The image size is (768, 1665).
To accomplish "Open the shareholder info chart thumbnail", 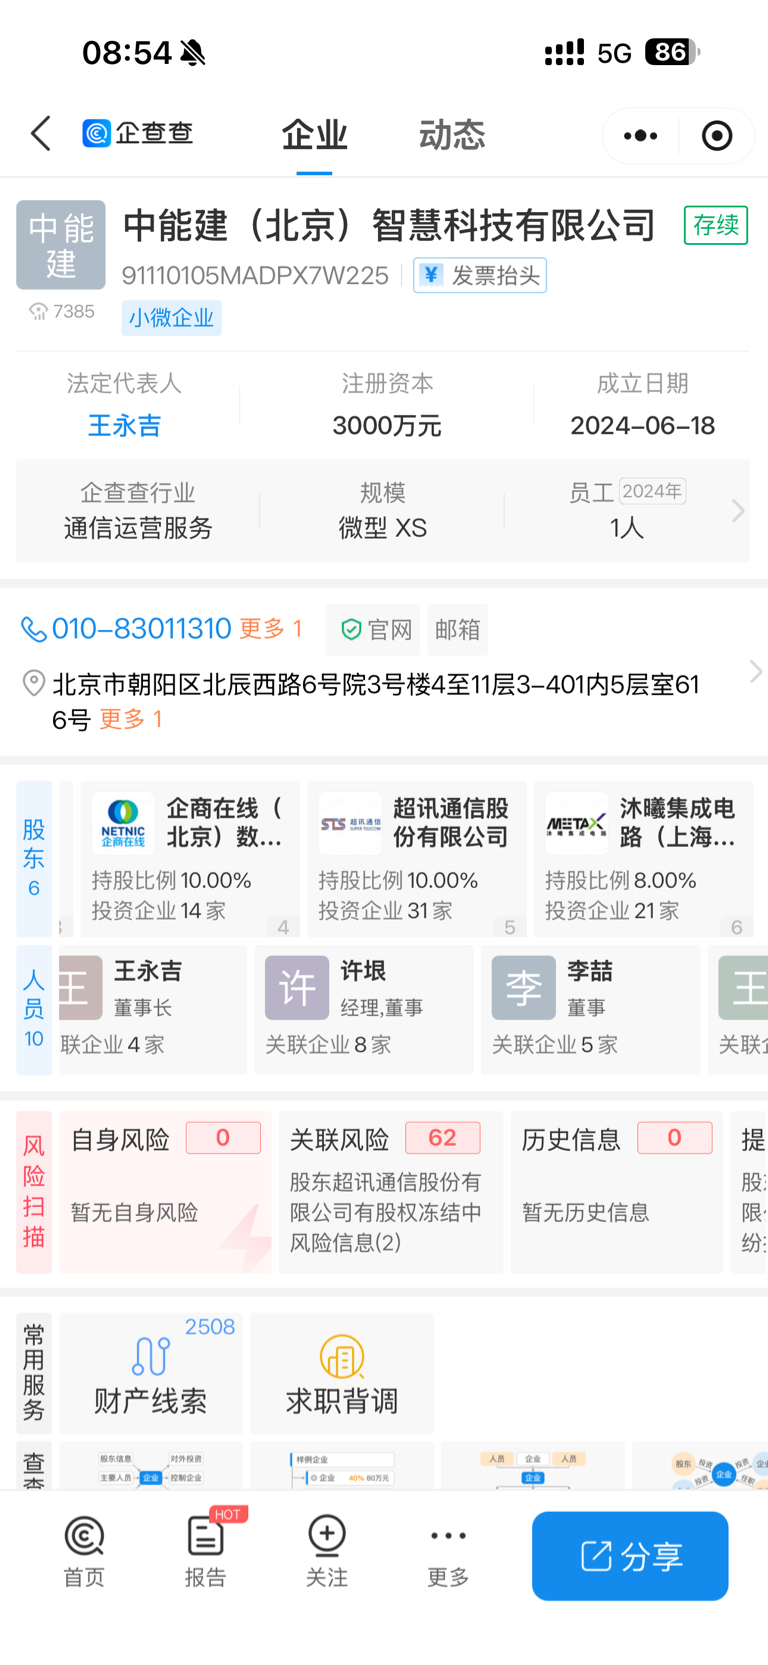I will [151, 1466].
